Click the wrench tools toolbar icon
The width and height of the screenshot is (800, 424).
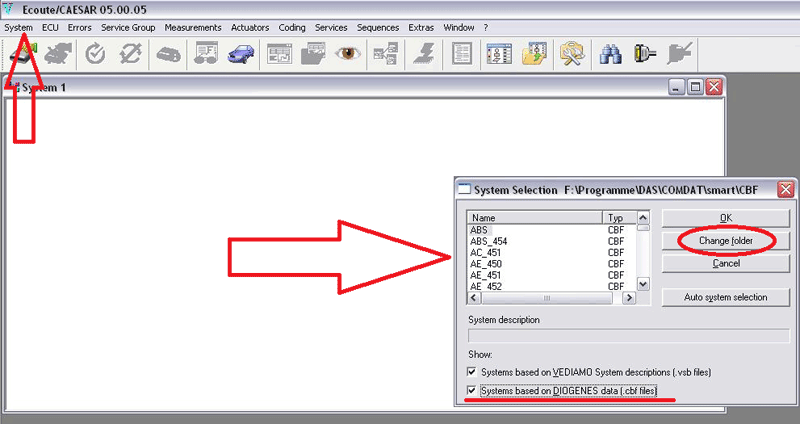[x=571, y=54]
